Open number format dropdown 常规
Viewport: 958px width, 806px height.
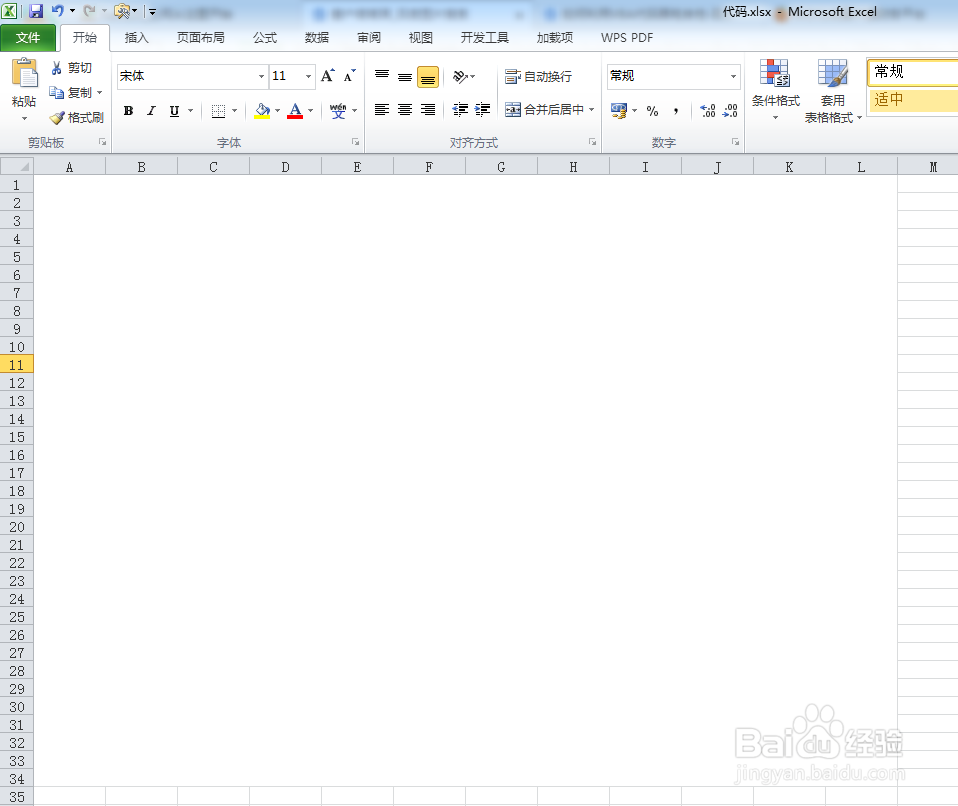pos(733,76)
